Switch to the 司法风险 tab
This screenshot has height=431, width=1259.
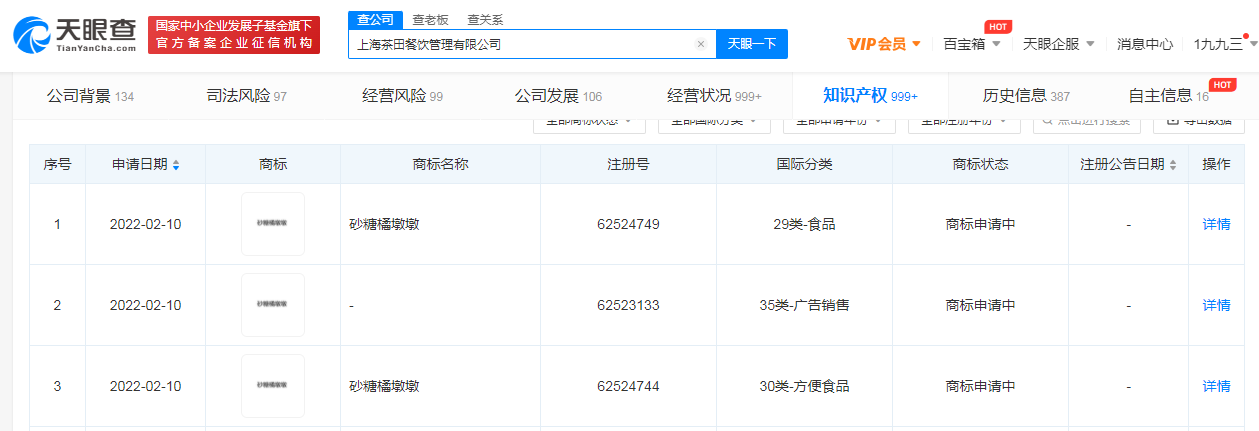click(246, 96)
